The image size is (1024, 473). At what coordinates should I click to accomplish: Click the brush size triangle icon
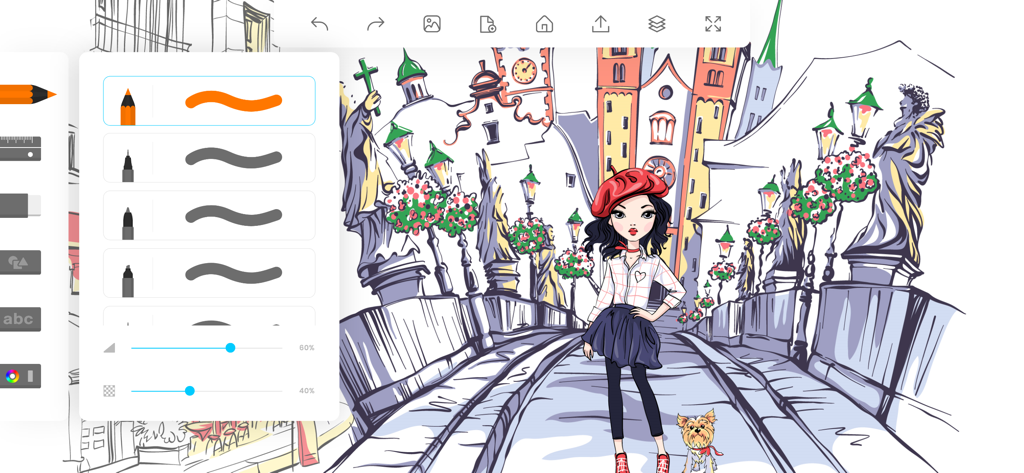109,348
